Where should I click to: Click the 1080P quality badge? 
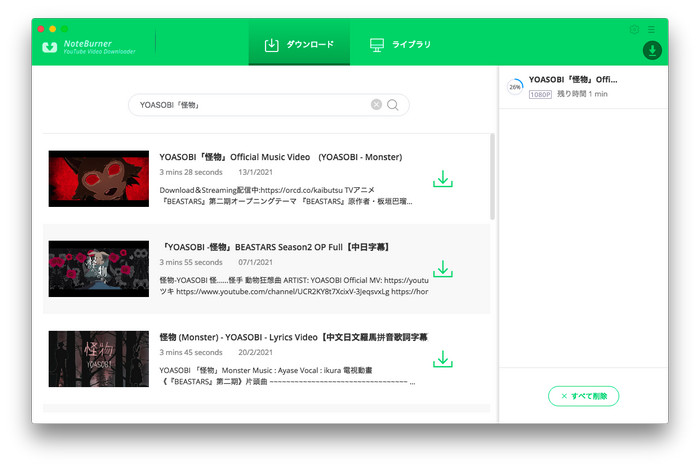(x=540, y=94)
